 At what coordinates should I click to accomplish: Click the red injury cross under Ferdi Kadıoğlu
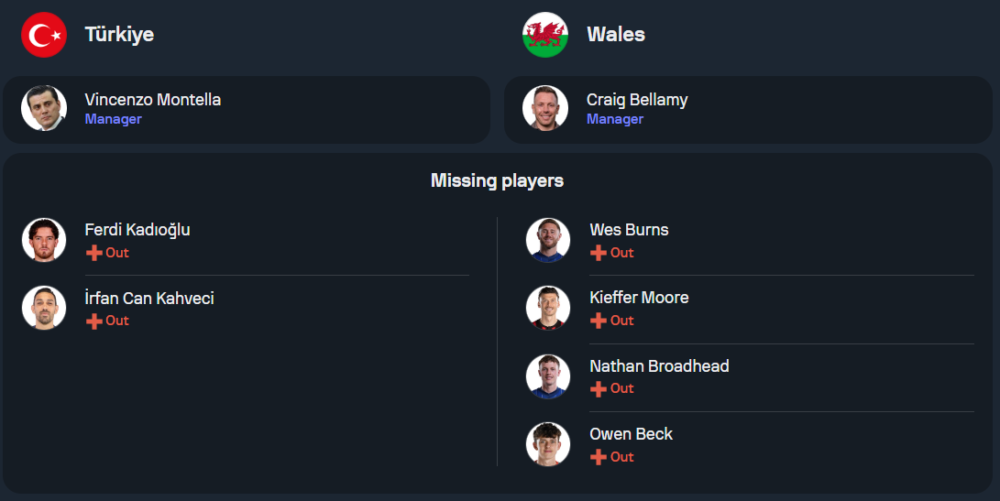[x=94, y=253]
